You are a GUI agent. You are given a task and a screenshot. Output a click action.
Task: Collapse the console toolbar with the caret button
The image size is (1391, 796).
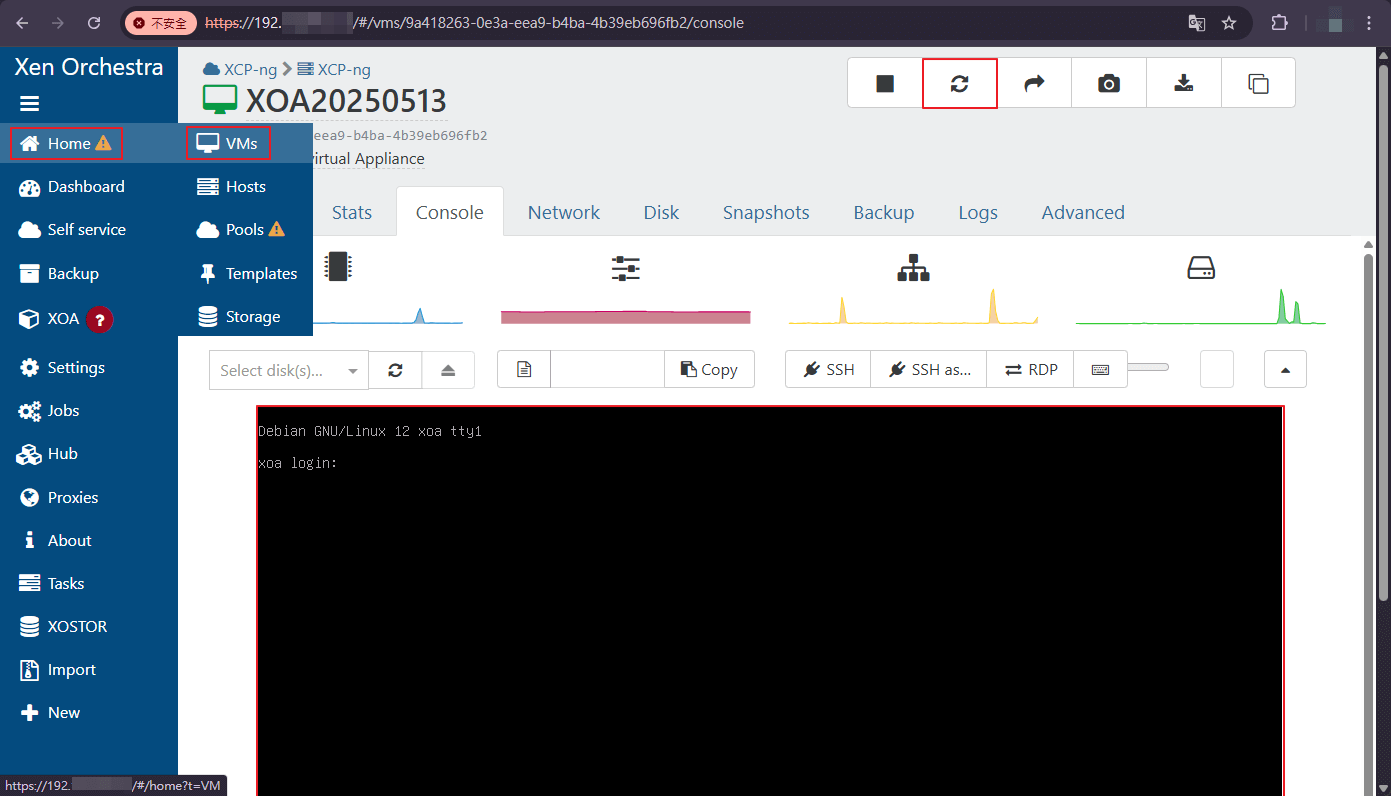pos(1285,370)
